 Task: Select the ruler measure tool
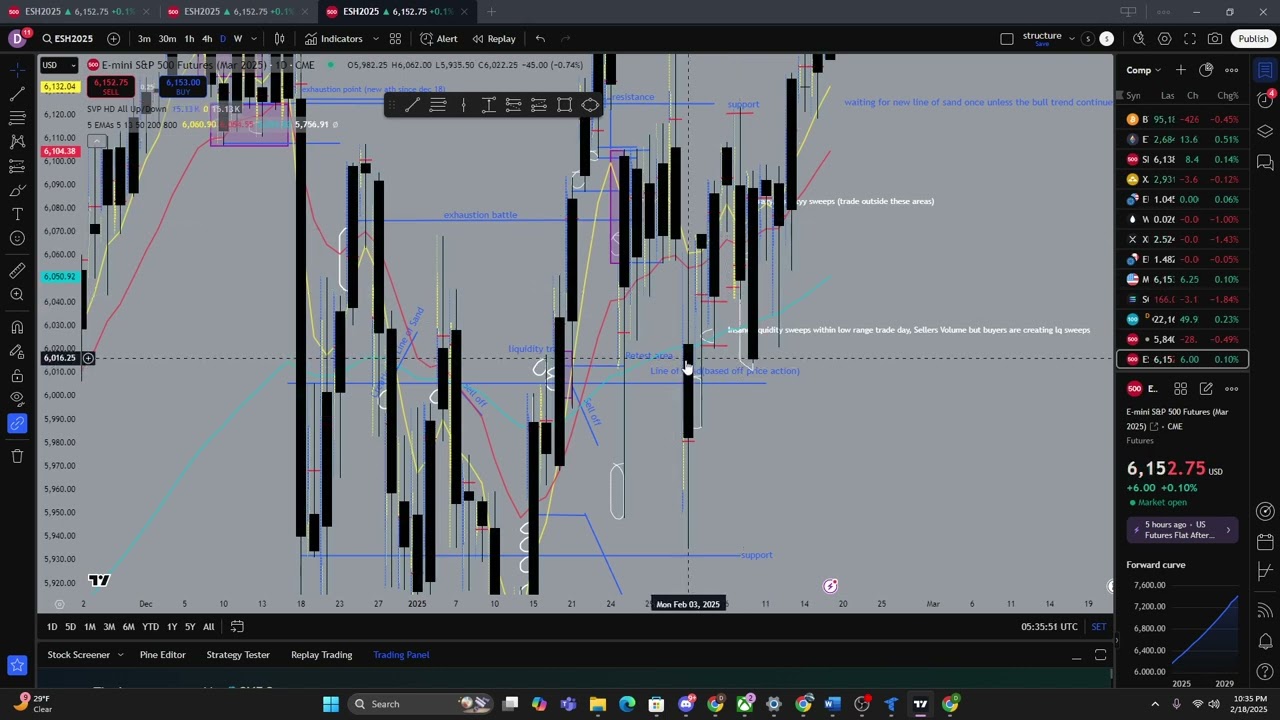17,270
